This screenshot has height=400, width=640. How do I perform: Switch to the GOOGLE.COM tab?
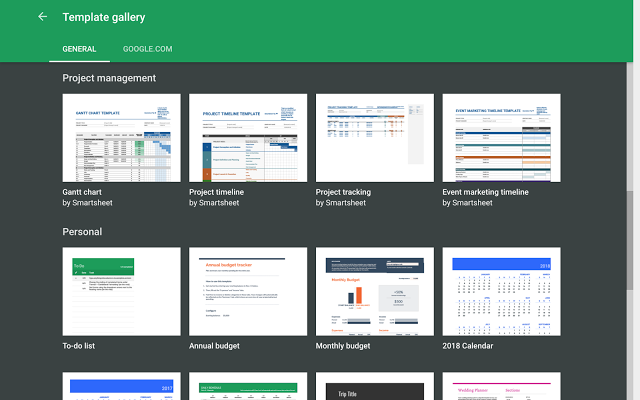coord(147,48)
